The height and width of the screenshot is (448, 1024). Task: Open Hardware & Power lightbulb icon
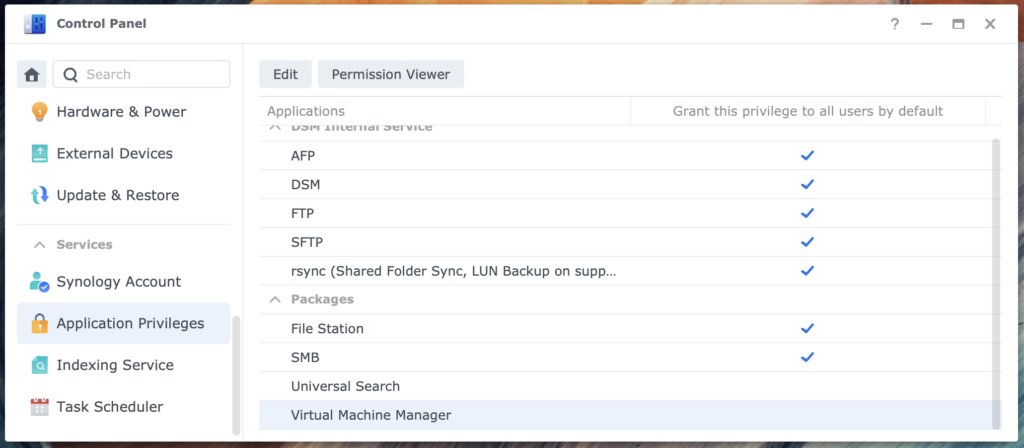(40, 112)
